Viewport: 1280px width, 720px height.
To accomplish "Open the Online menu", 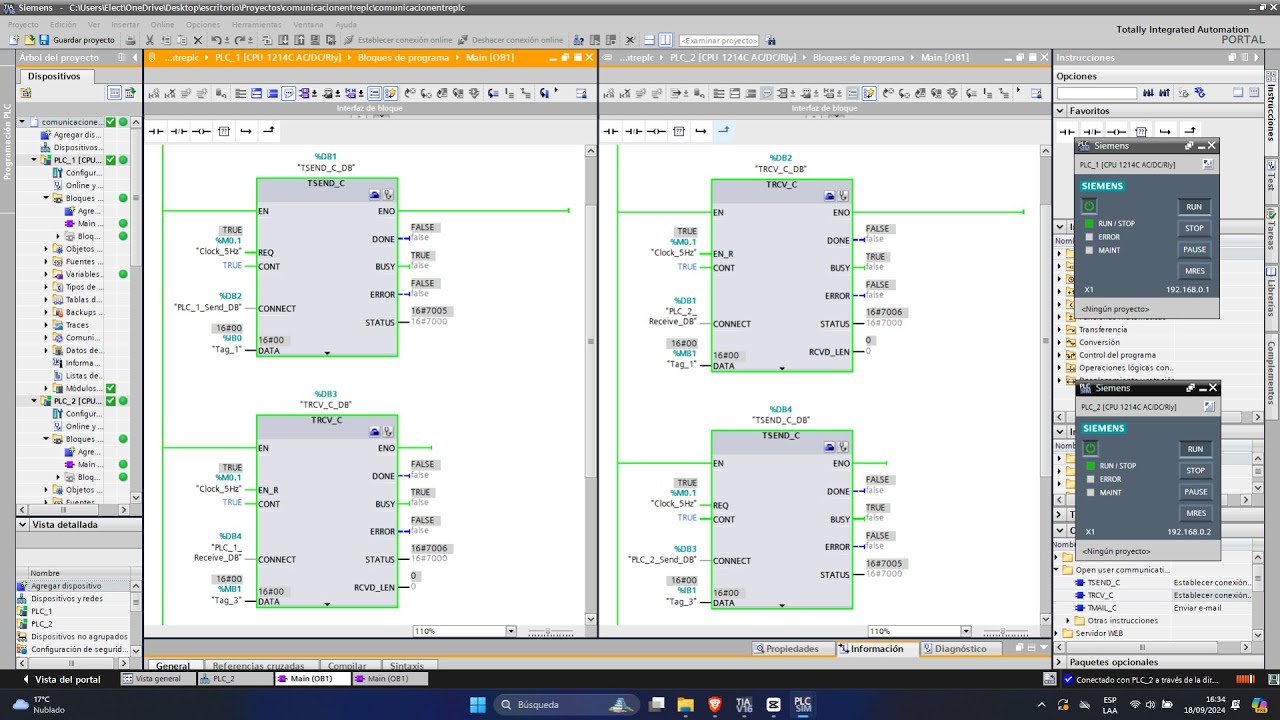I will [x=162, y=24].
